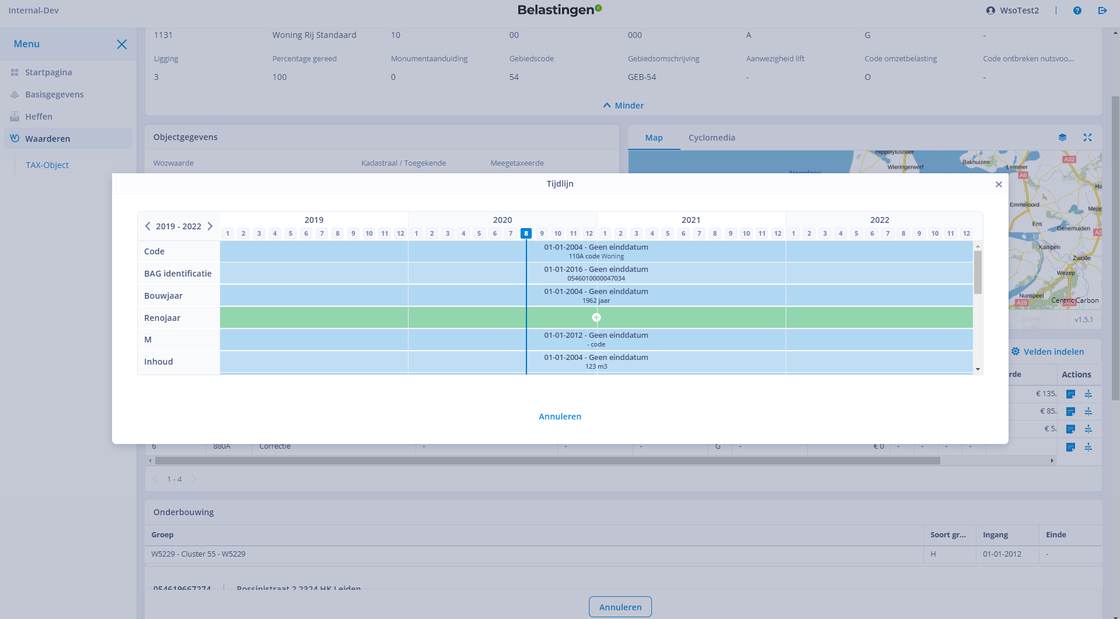Click the table horizontal scrollbar below the dialog

[547, 461]
